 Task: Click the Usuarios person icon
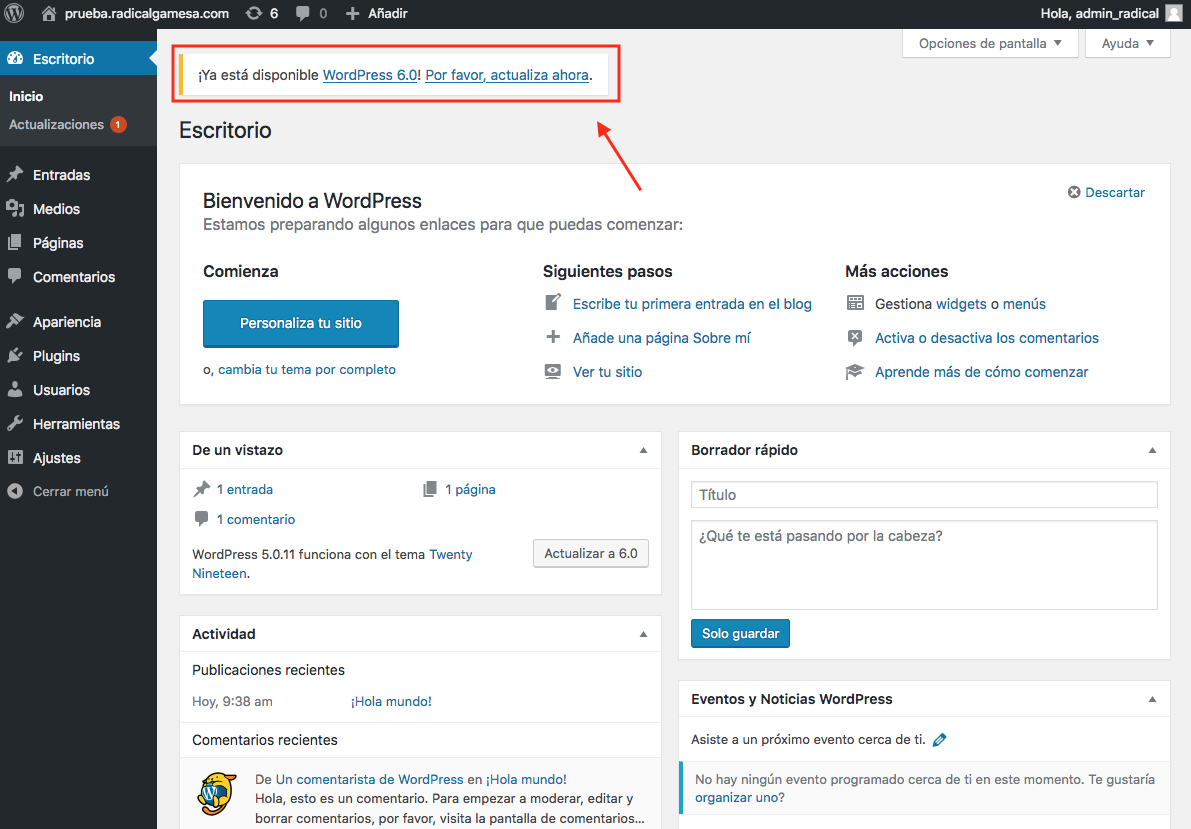tap(14, 389)
